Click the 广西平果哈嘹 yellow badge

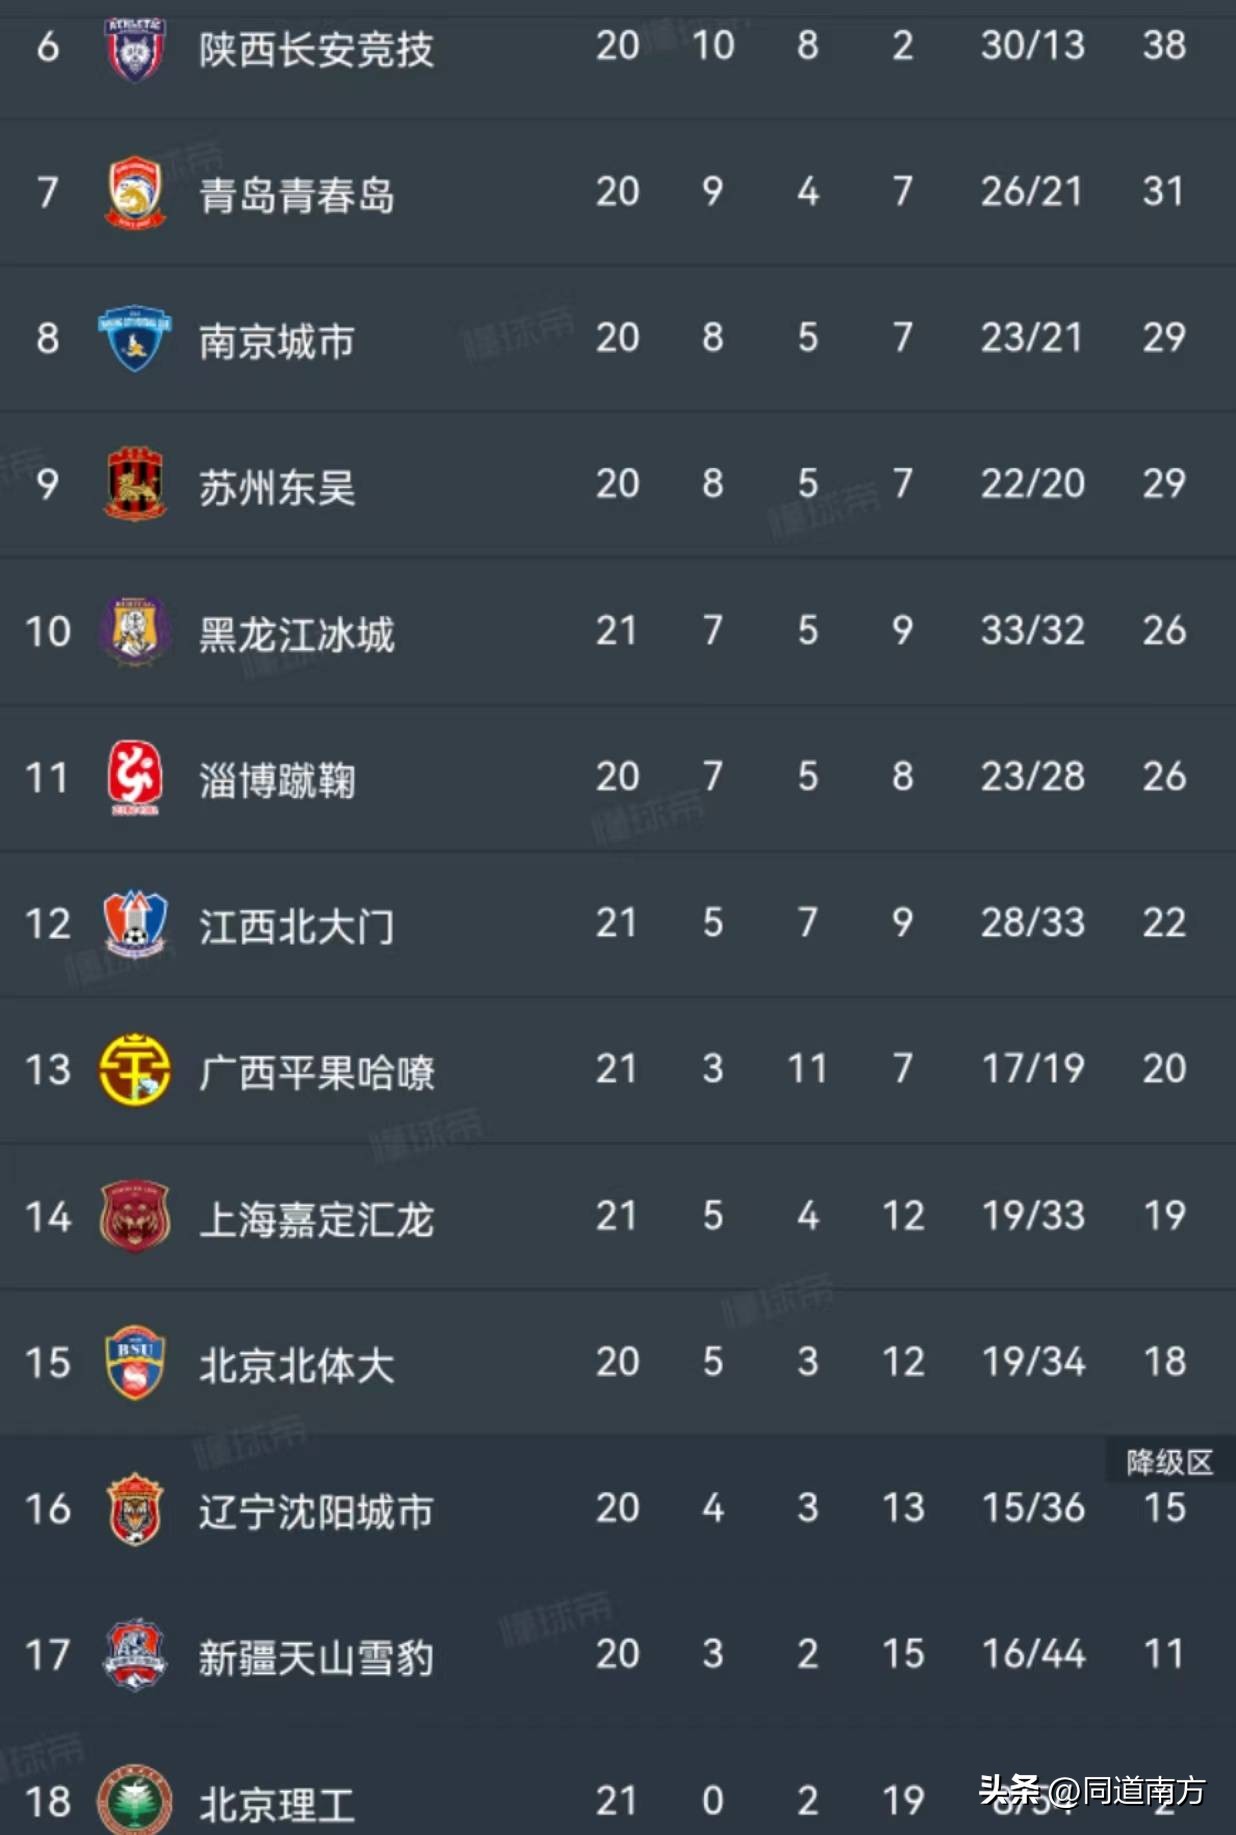tap(131, 1069)
